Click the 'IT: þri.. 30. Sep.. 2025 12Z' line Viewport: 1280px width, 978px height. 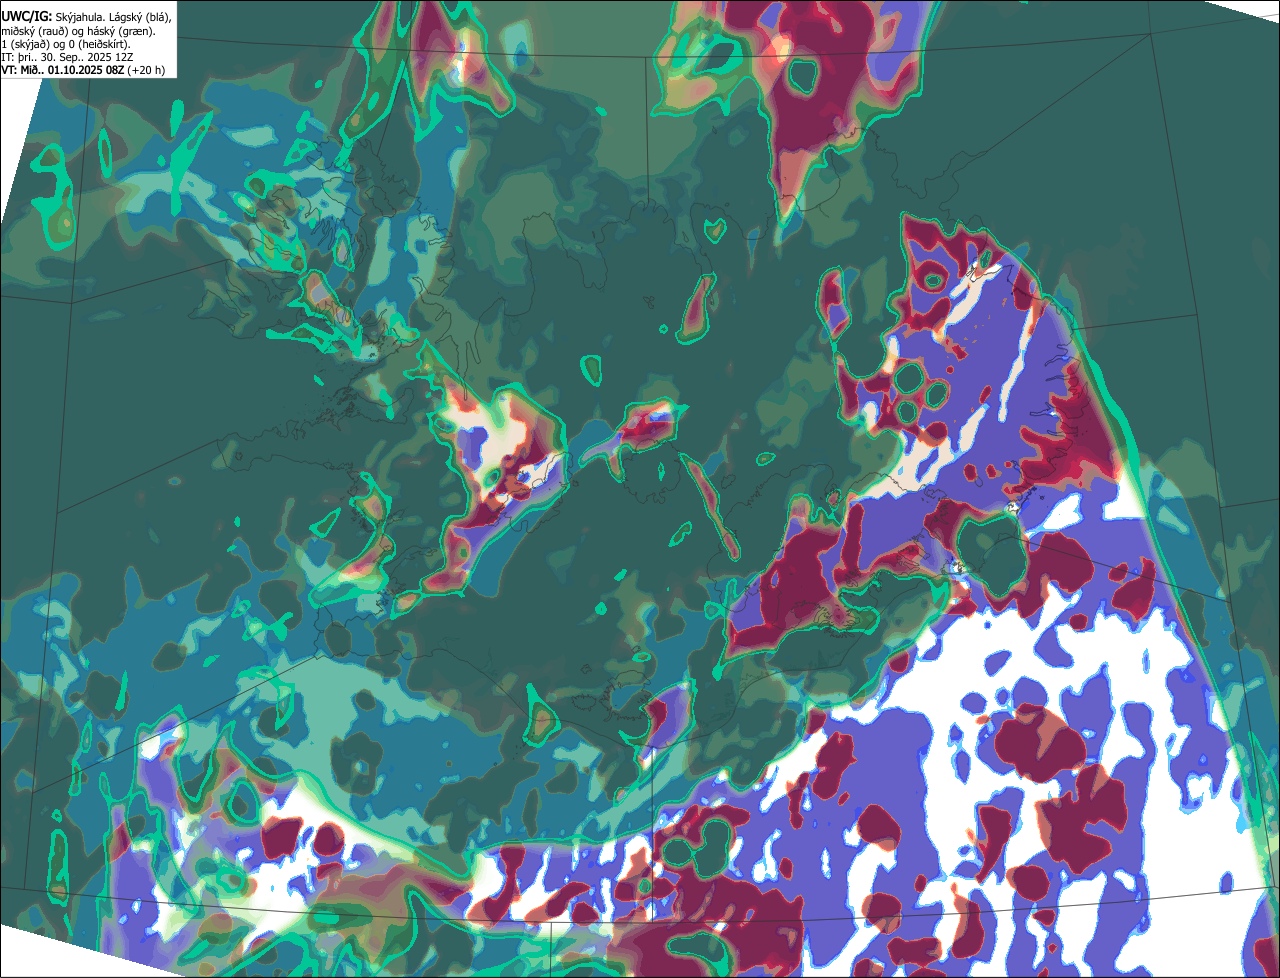click(x=67, y=57)
